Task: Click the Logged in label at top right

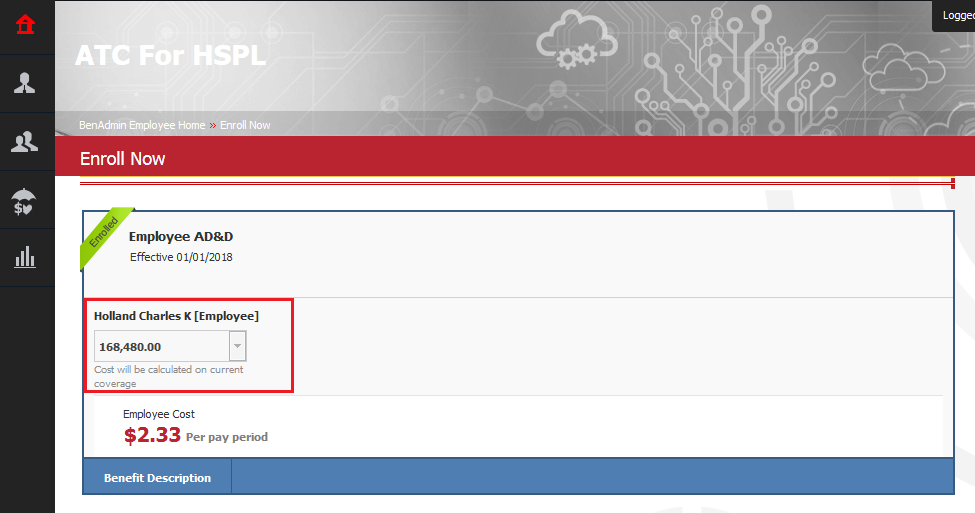Action: [957, 15]
